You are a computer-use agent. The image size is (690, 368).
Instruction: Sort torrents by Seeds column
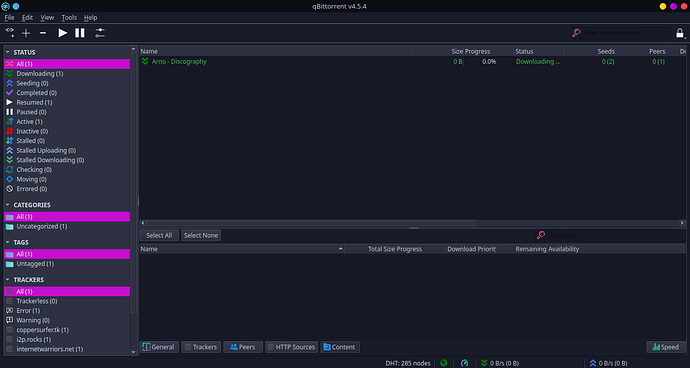click(590, 52)
